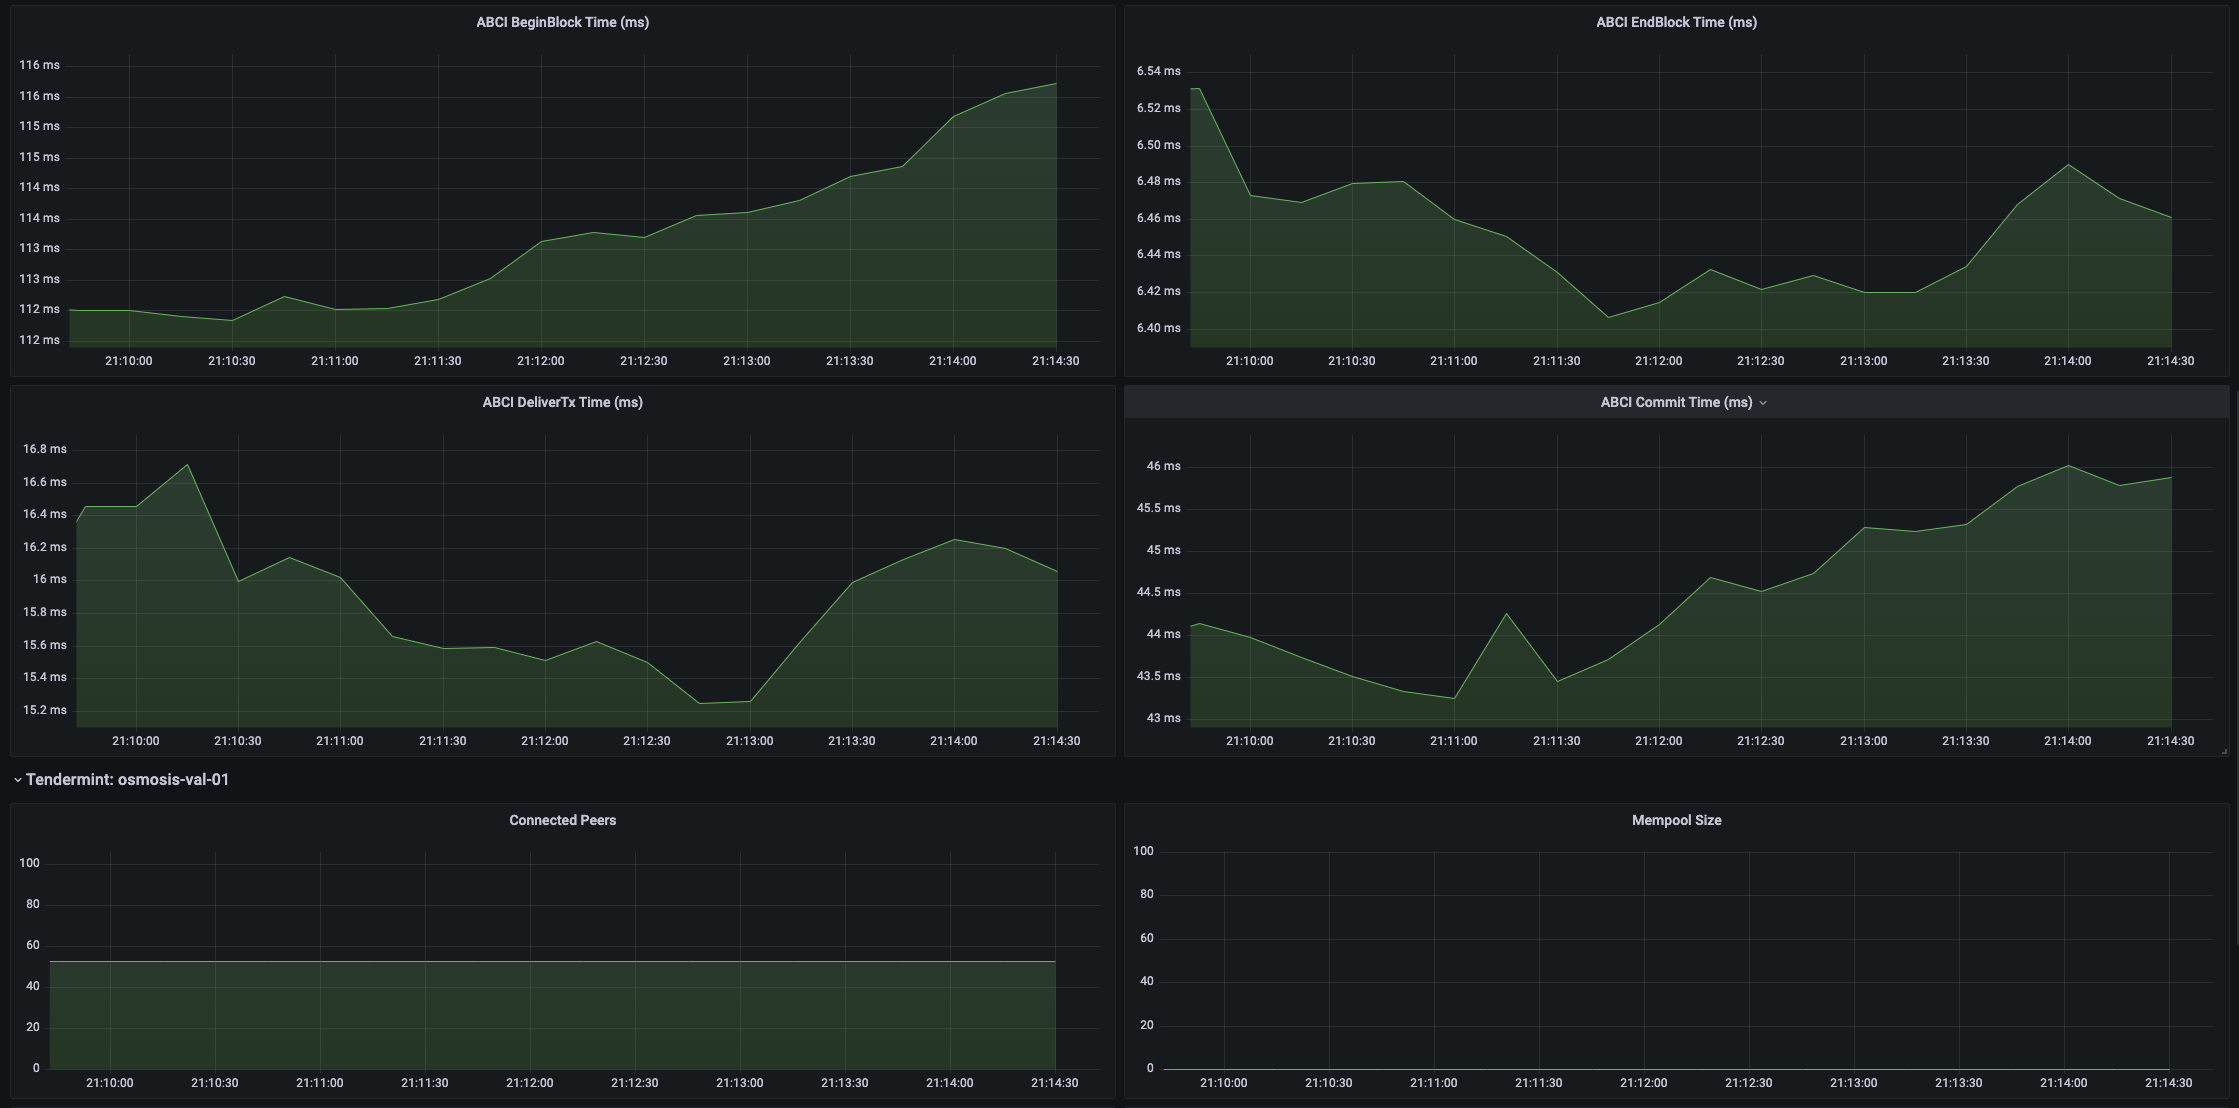Screen dimensions: 2239x1108
Task: Open Mempool Size panel title menu
Action: pos(1676,820)
